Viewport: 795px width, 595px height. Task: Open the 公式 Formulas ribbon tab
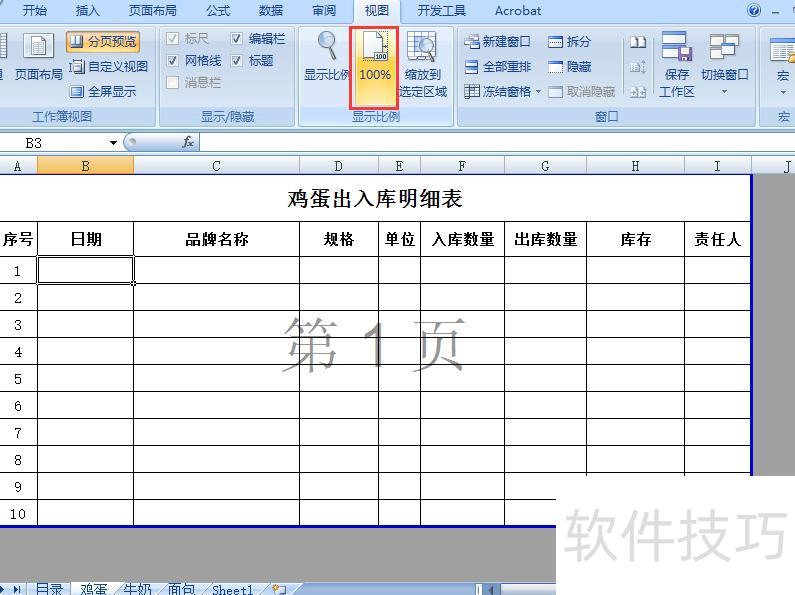[x=218, y=11]
